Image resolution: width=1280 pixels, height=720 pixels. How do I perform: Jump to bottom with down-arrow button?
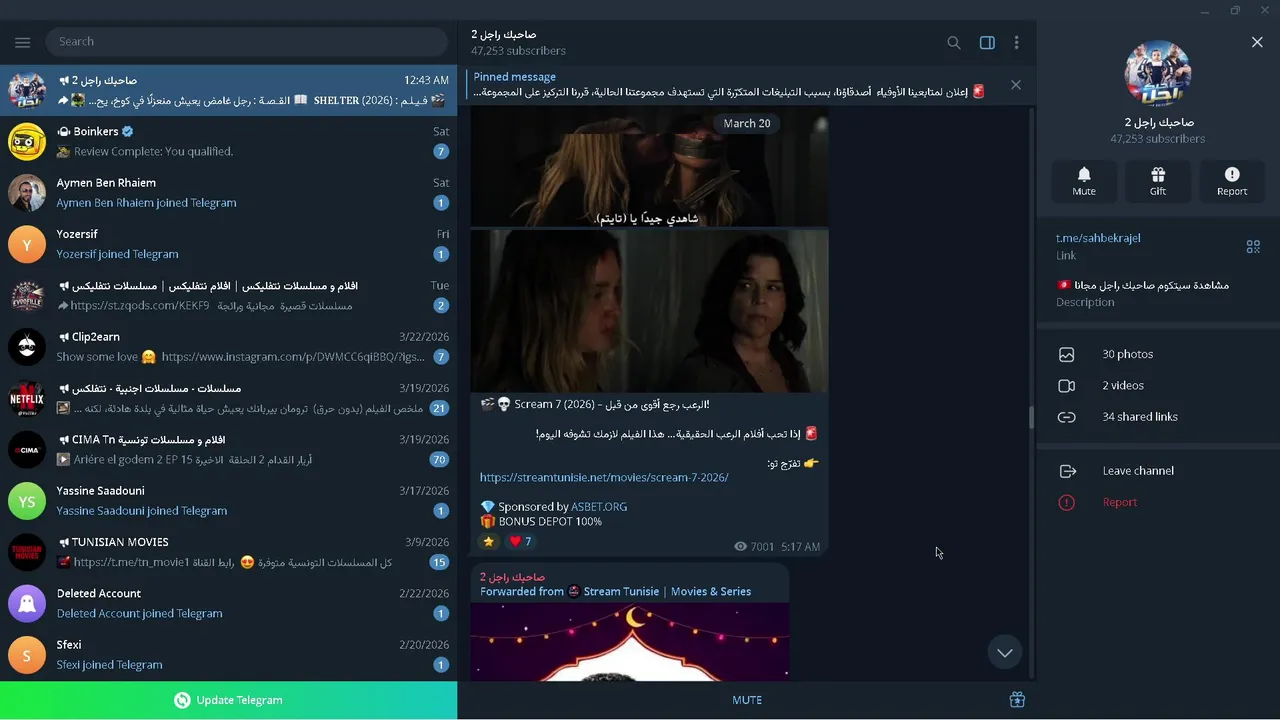tap(1005, 652)
